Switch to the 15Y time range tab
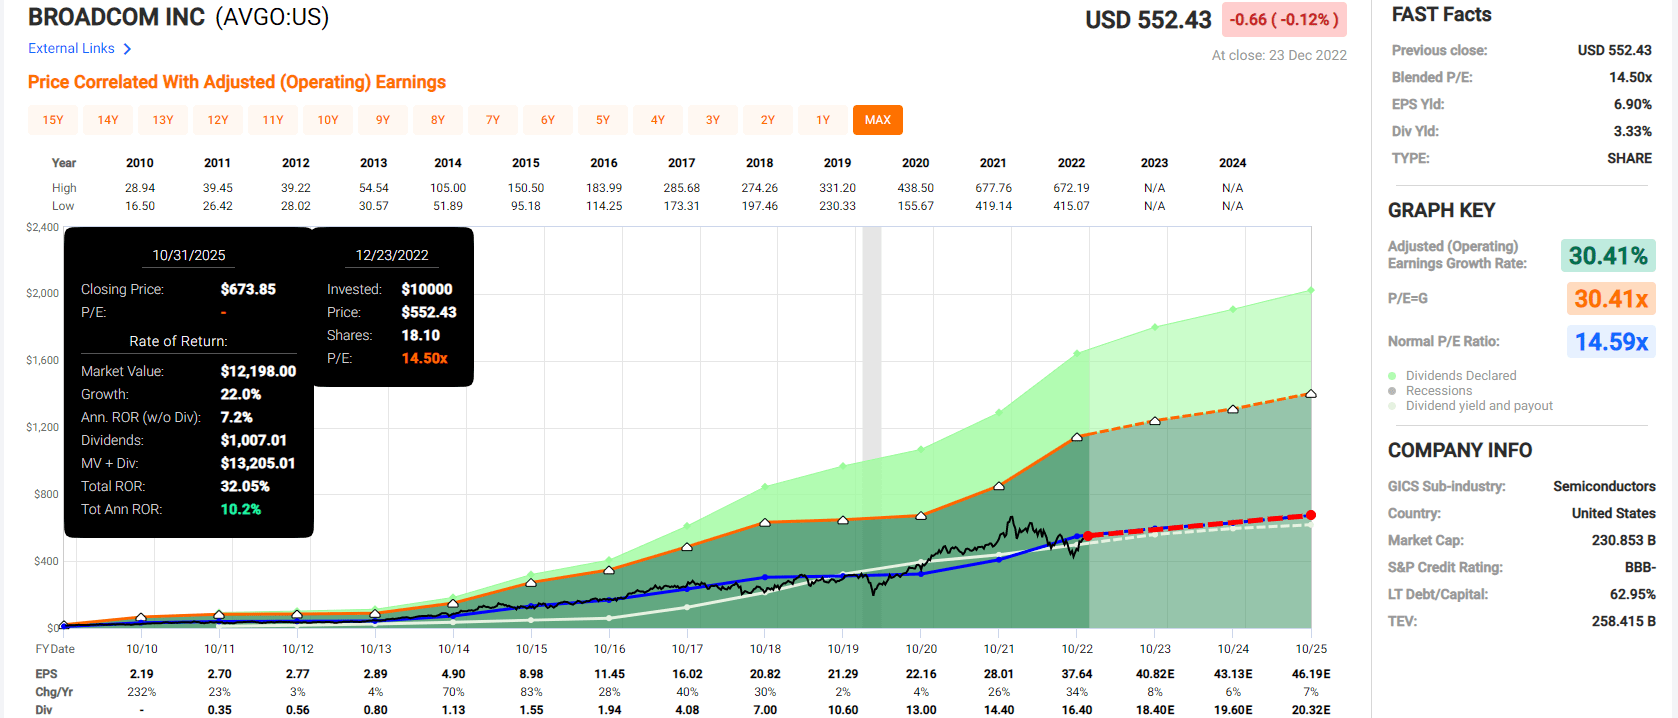The height and width of the screenshot is (718, 1678). click(53, 120)
